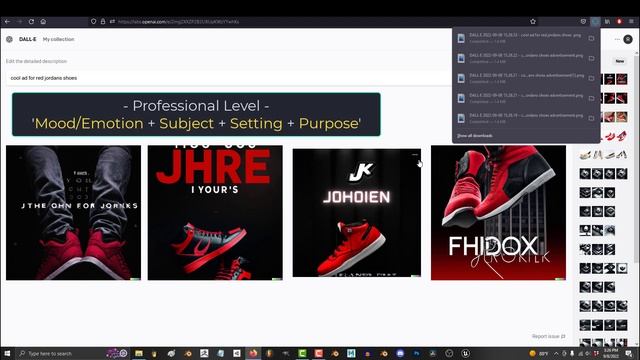640x360 pixels.
Task: Open the green C app in taskbar
Action: pyautogui.click(x=302, y=353)
